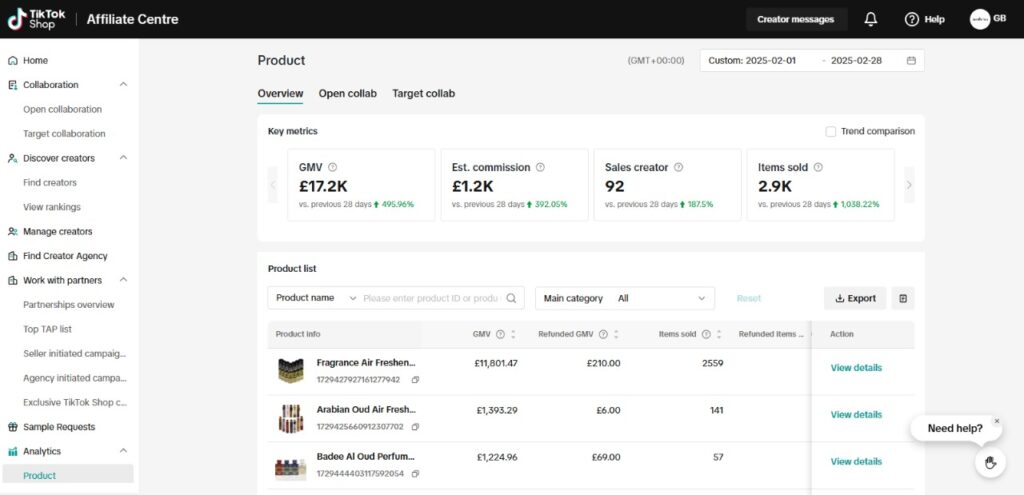Open the date range calendar icon
This screenshot has width=1024, height=495.
[x=911, y=61]
